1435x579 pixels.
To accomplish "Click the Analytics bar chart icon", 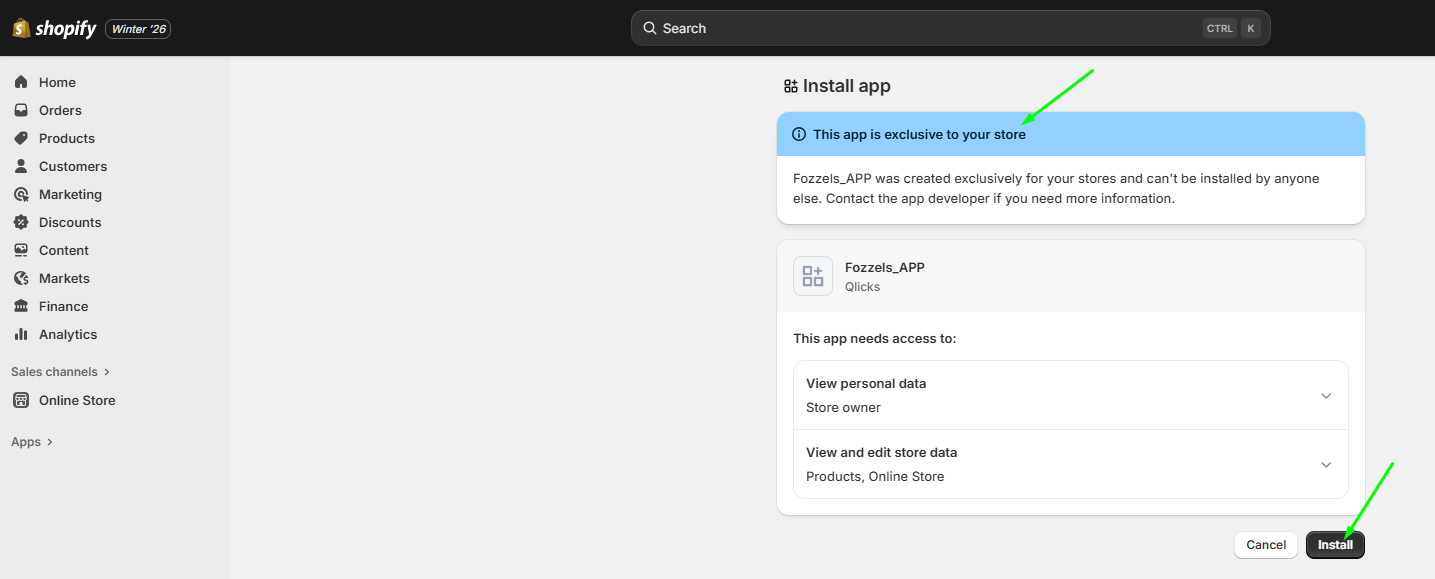I will tap(21, 334).
